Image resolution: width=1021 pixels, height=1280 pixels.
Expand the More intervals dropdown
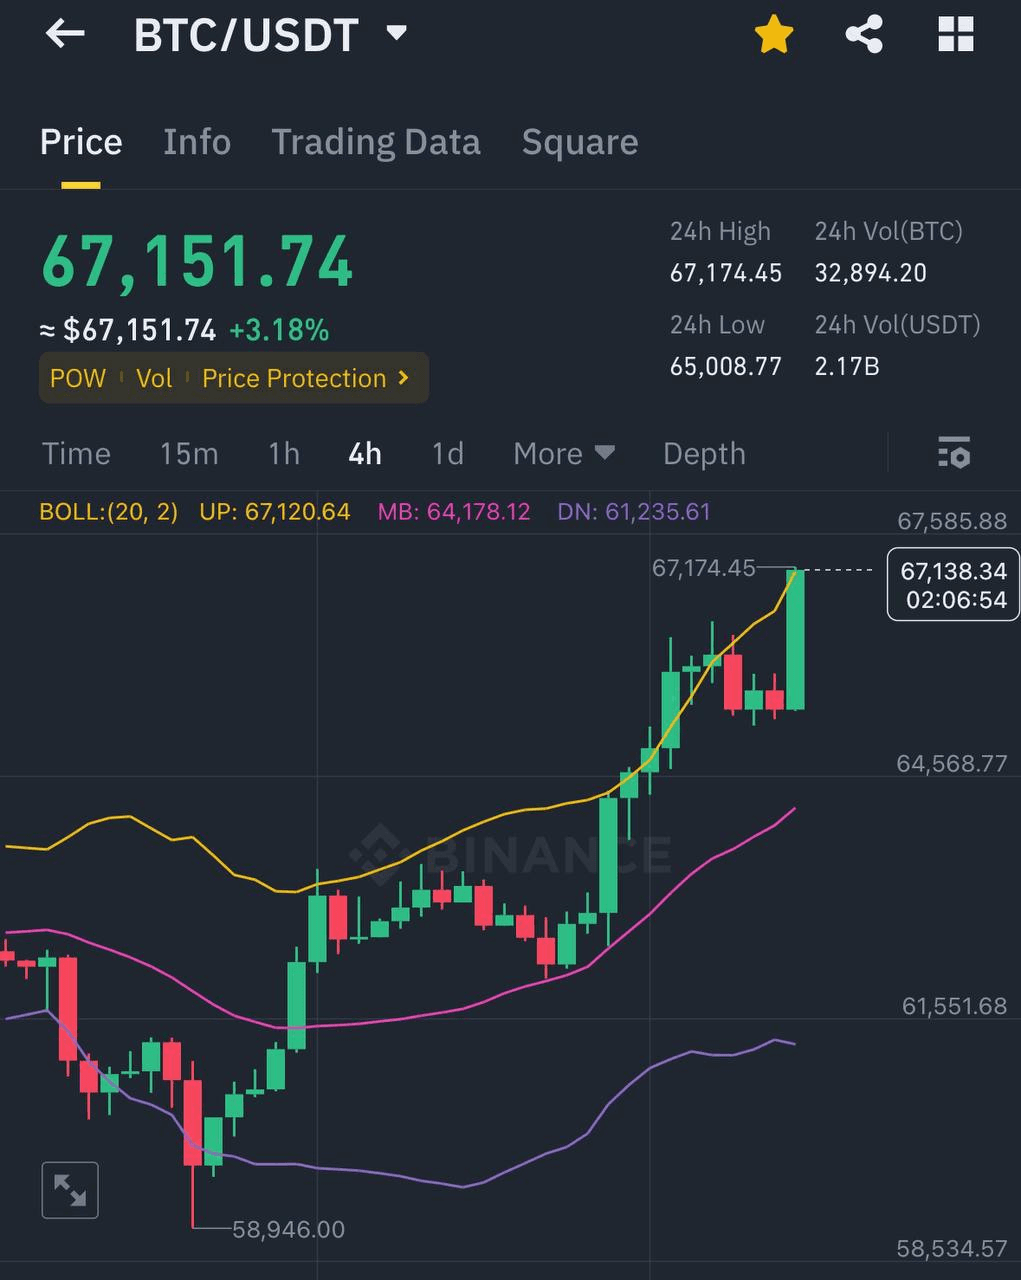(x=564, y=454)
